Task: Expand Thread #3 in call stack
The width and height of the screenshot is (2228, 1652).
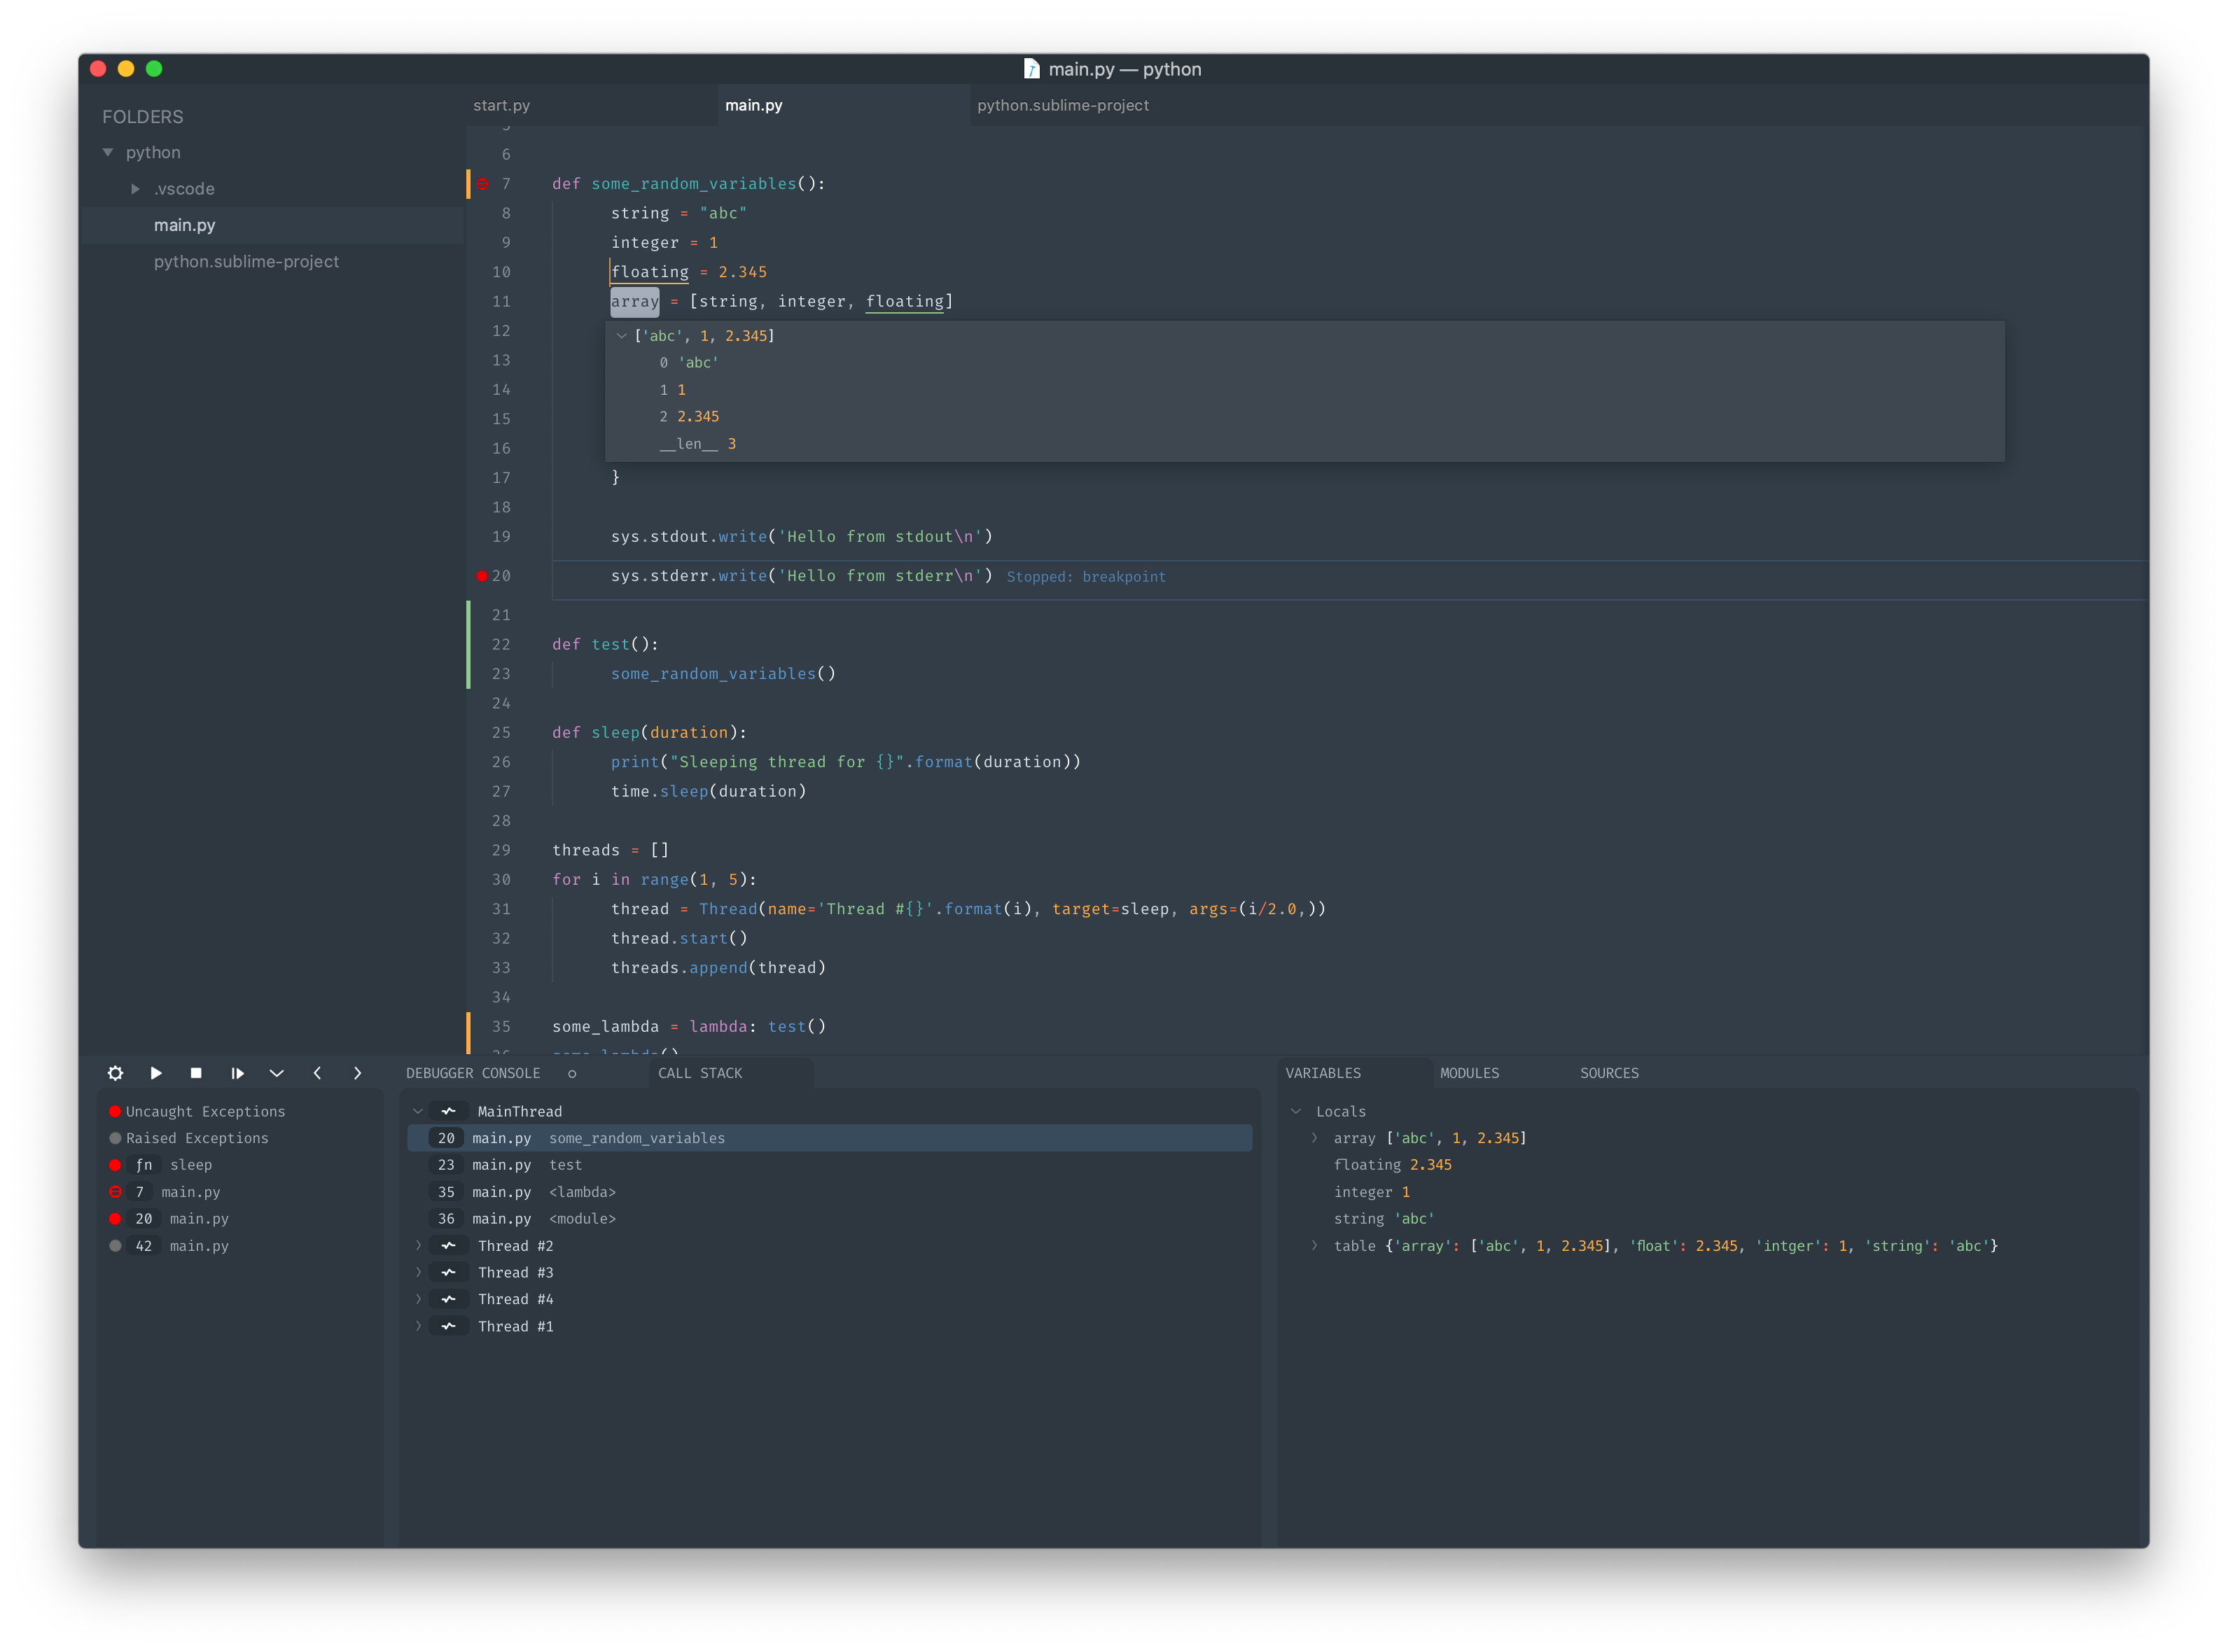Action: click(418, 1272)
